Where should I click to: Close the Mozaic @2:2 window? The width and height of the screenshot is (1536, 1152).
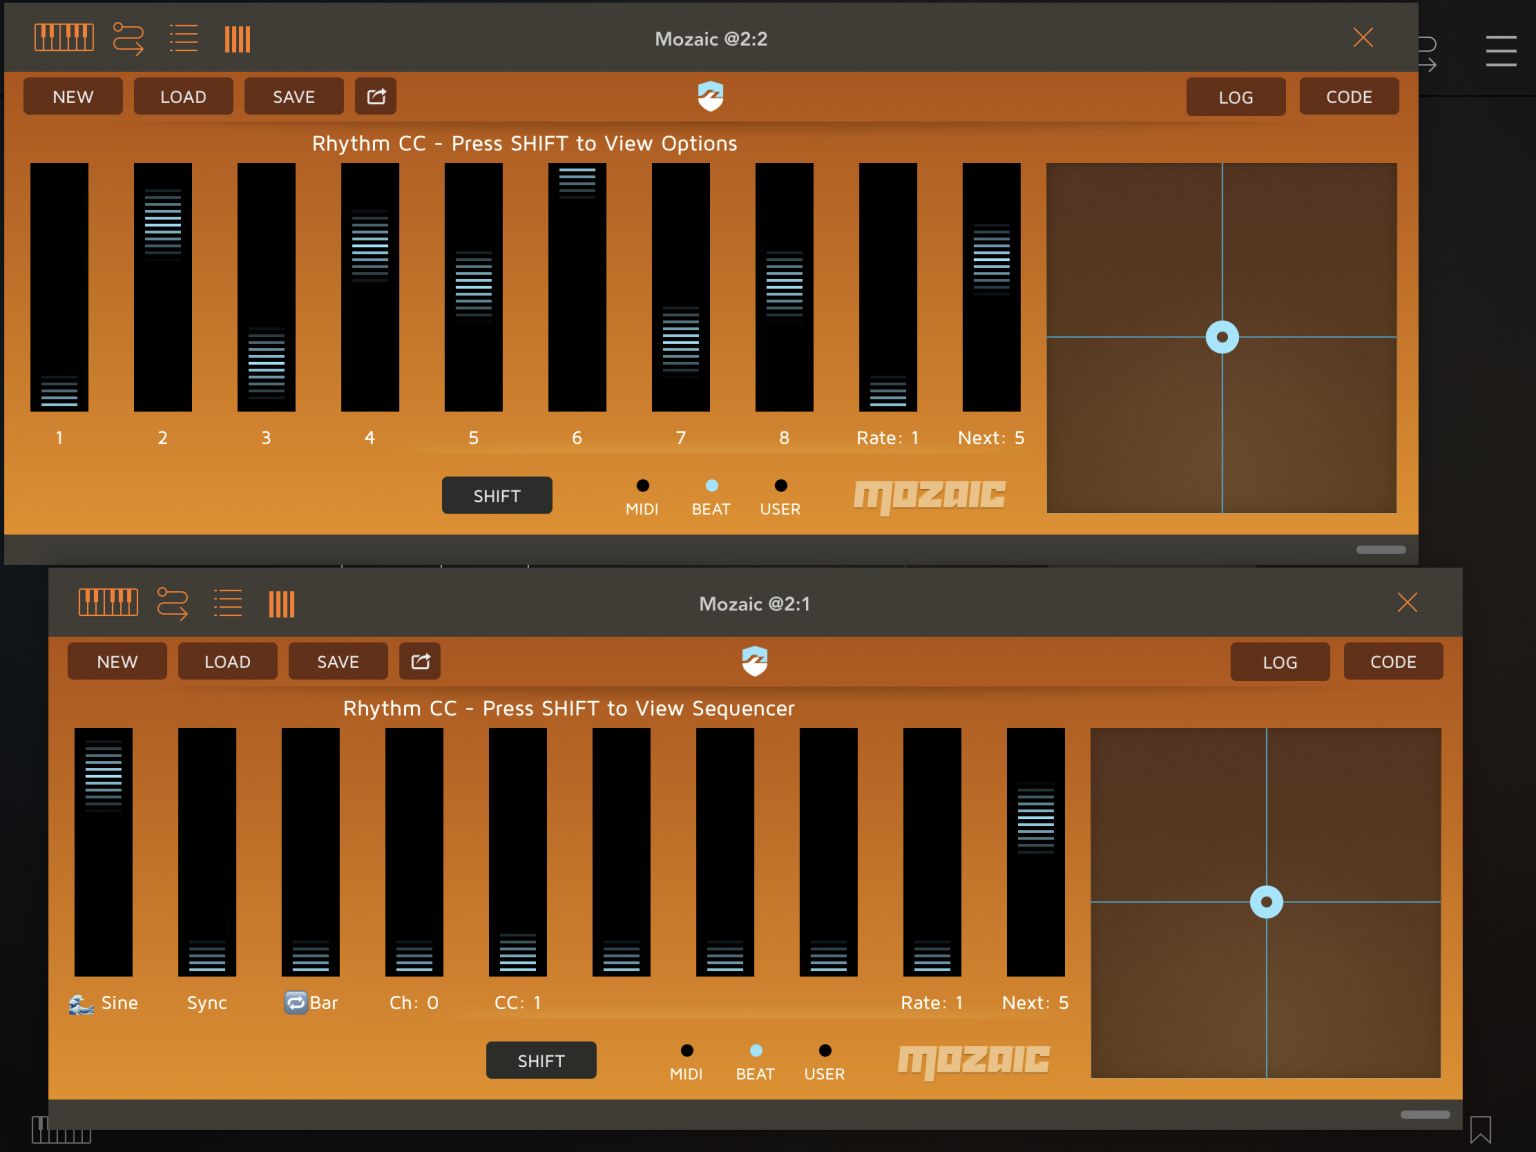[1363, 37]
